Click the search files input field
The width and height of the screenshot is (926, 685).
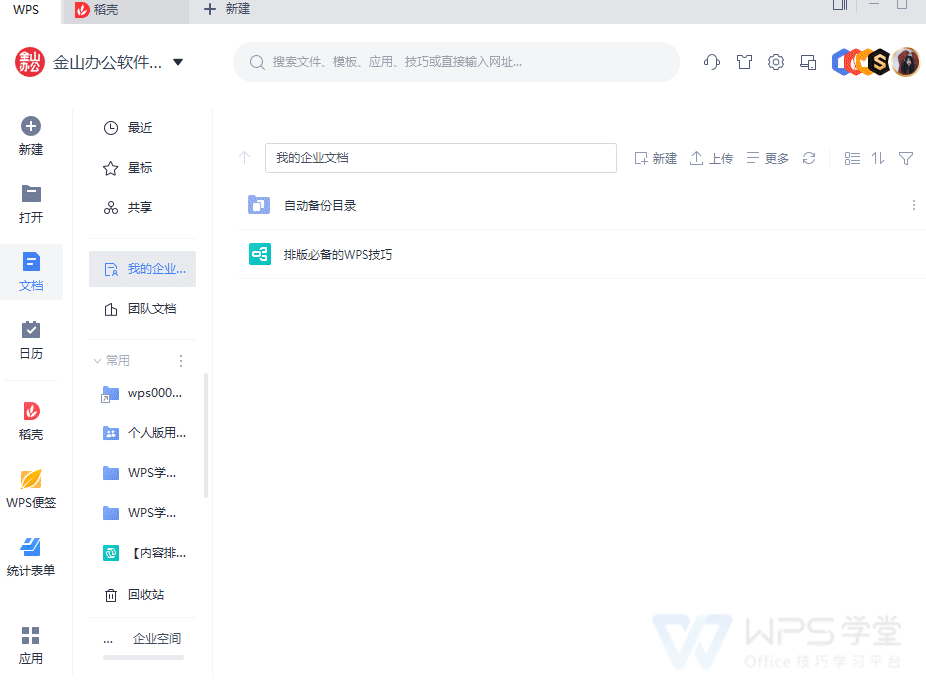click(456, 62)
